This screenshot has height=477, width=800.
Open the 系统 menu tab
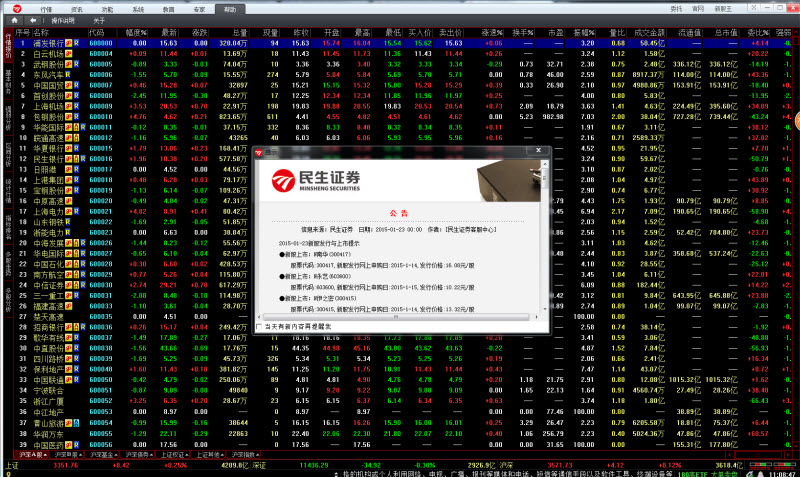(138, 9)
